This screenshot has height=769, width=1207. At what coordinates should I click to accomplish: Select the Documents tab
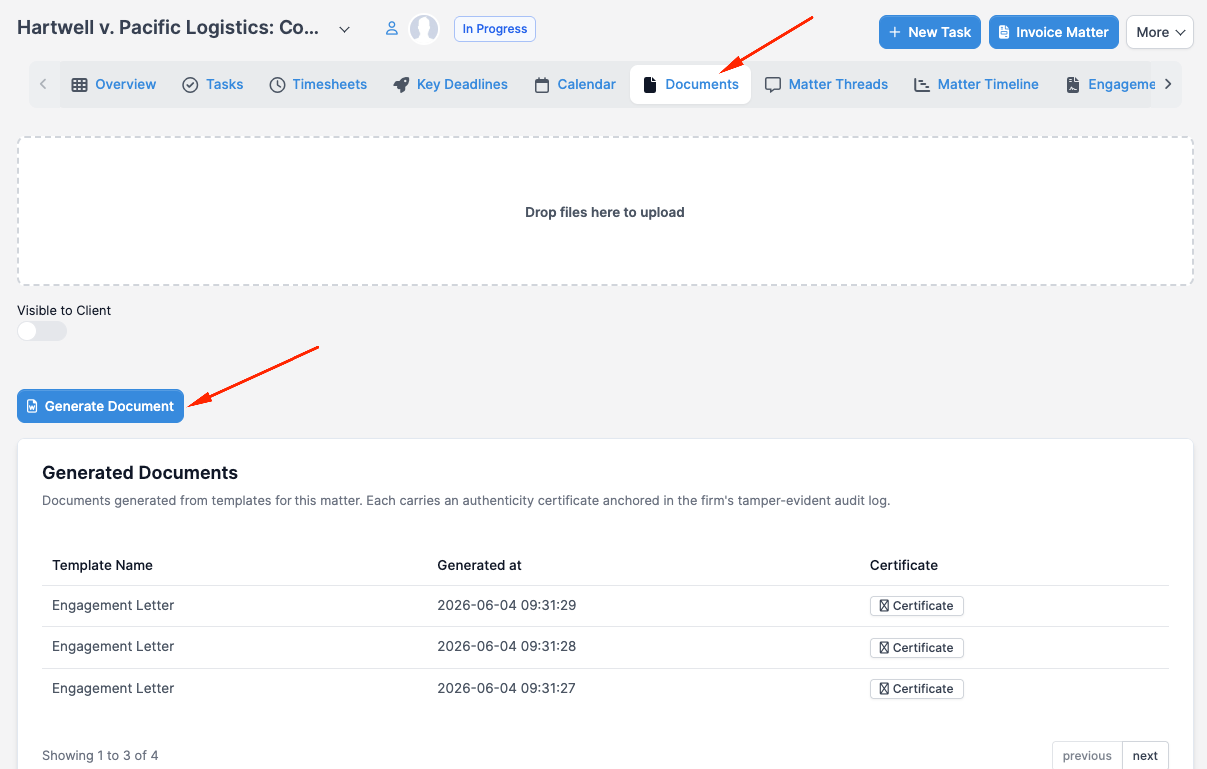tap(690, 85)
